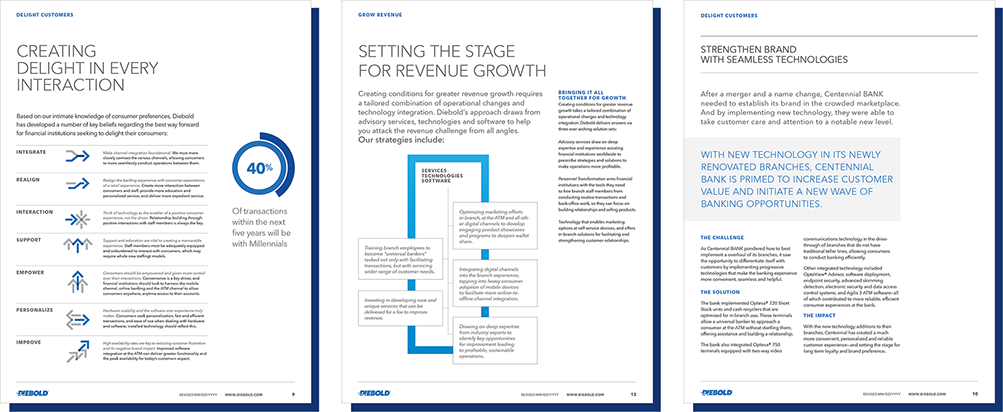The height and width of the screenshot is (412, 1003).
Task: Click page number 13 in footer
Action: pyautogui.click(x=633, y=395)
